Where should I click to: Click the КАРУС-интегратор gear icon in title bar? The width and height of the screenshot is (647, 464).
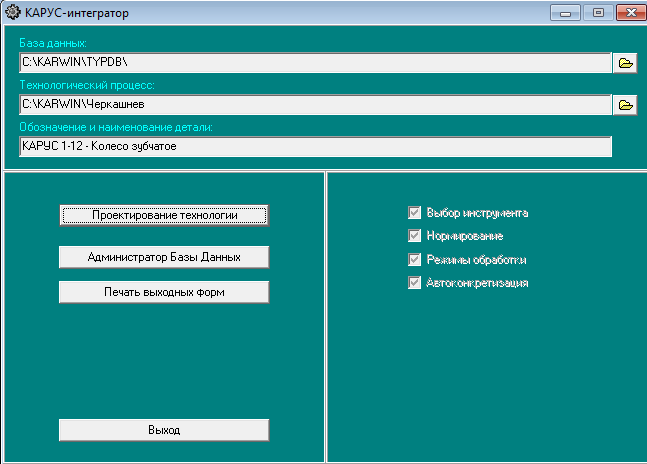[12, 12]
